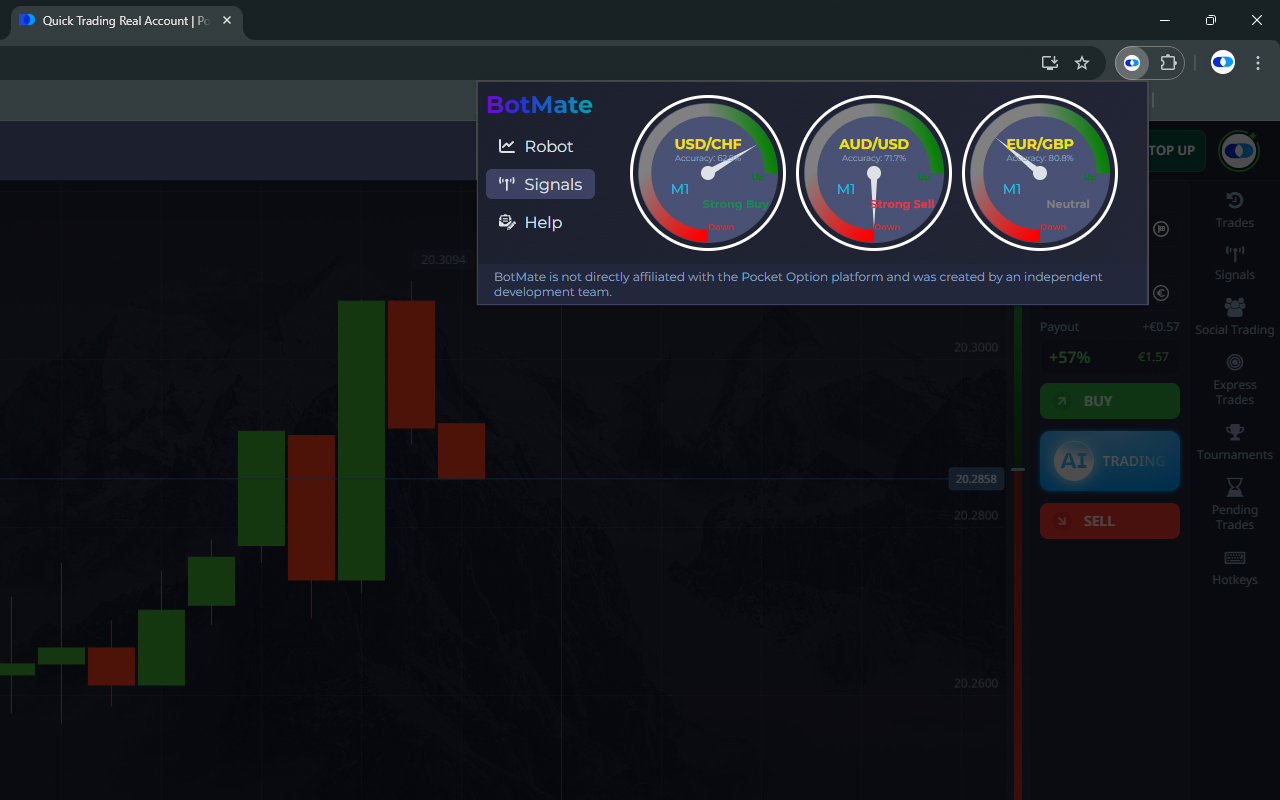Open Express Trades in the sidebar

tap(1235, 380)
